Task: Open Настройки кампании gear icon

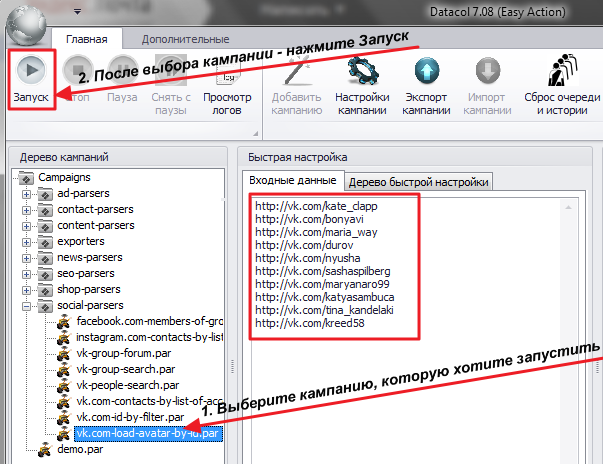Action: 363,70
